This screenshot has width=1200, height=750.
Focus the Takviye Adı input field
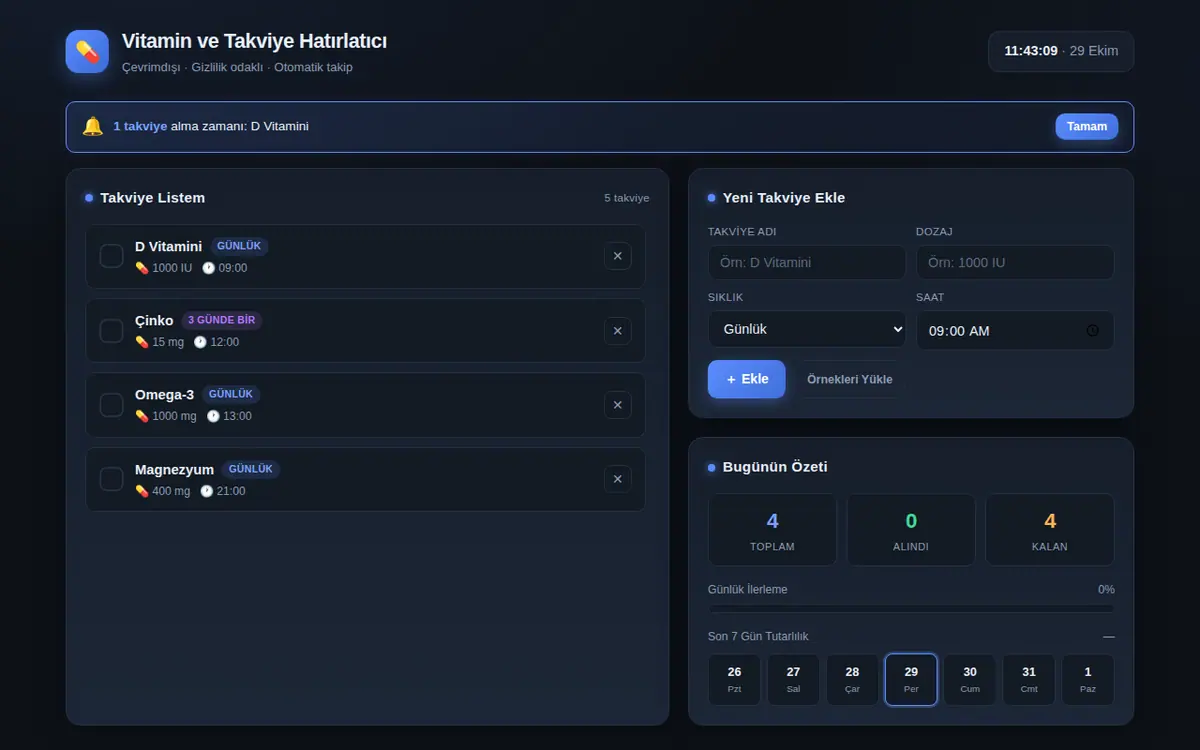[807, 262]
